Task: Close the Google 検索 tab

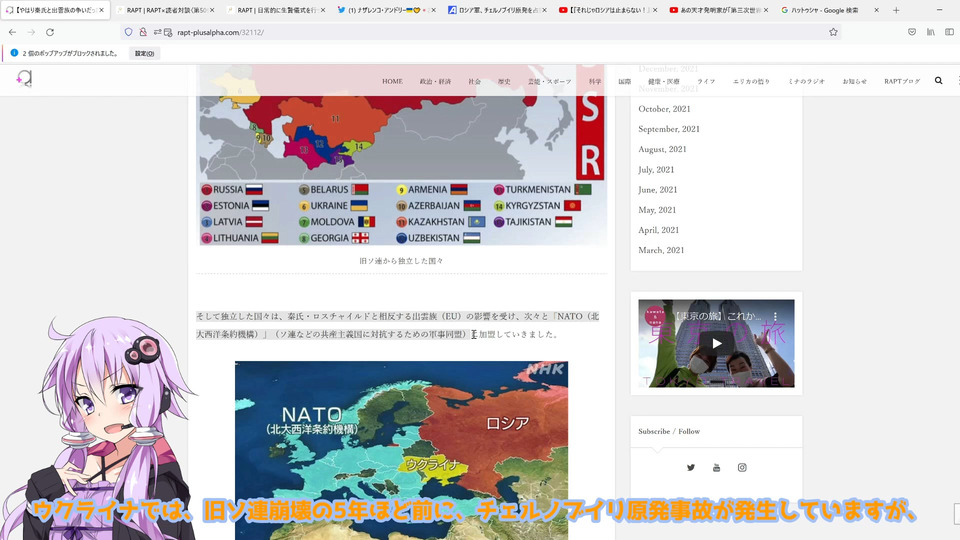Action: click(876, 10)
